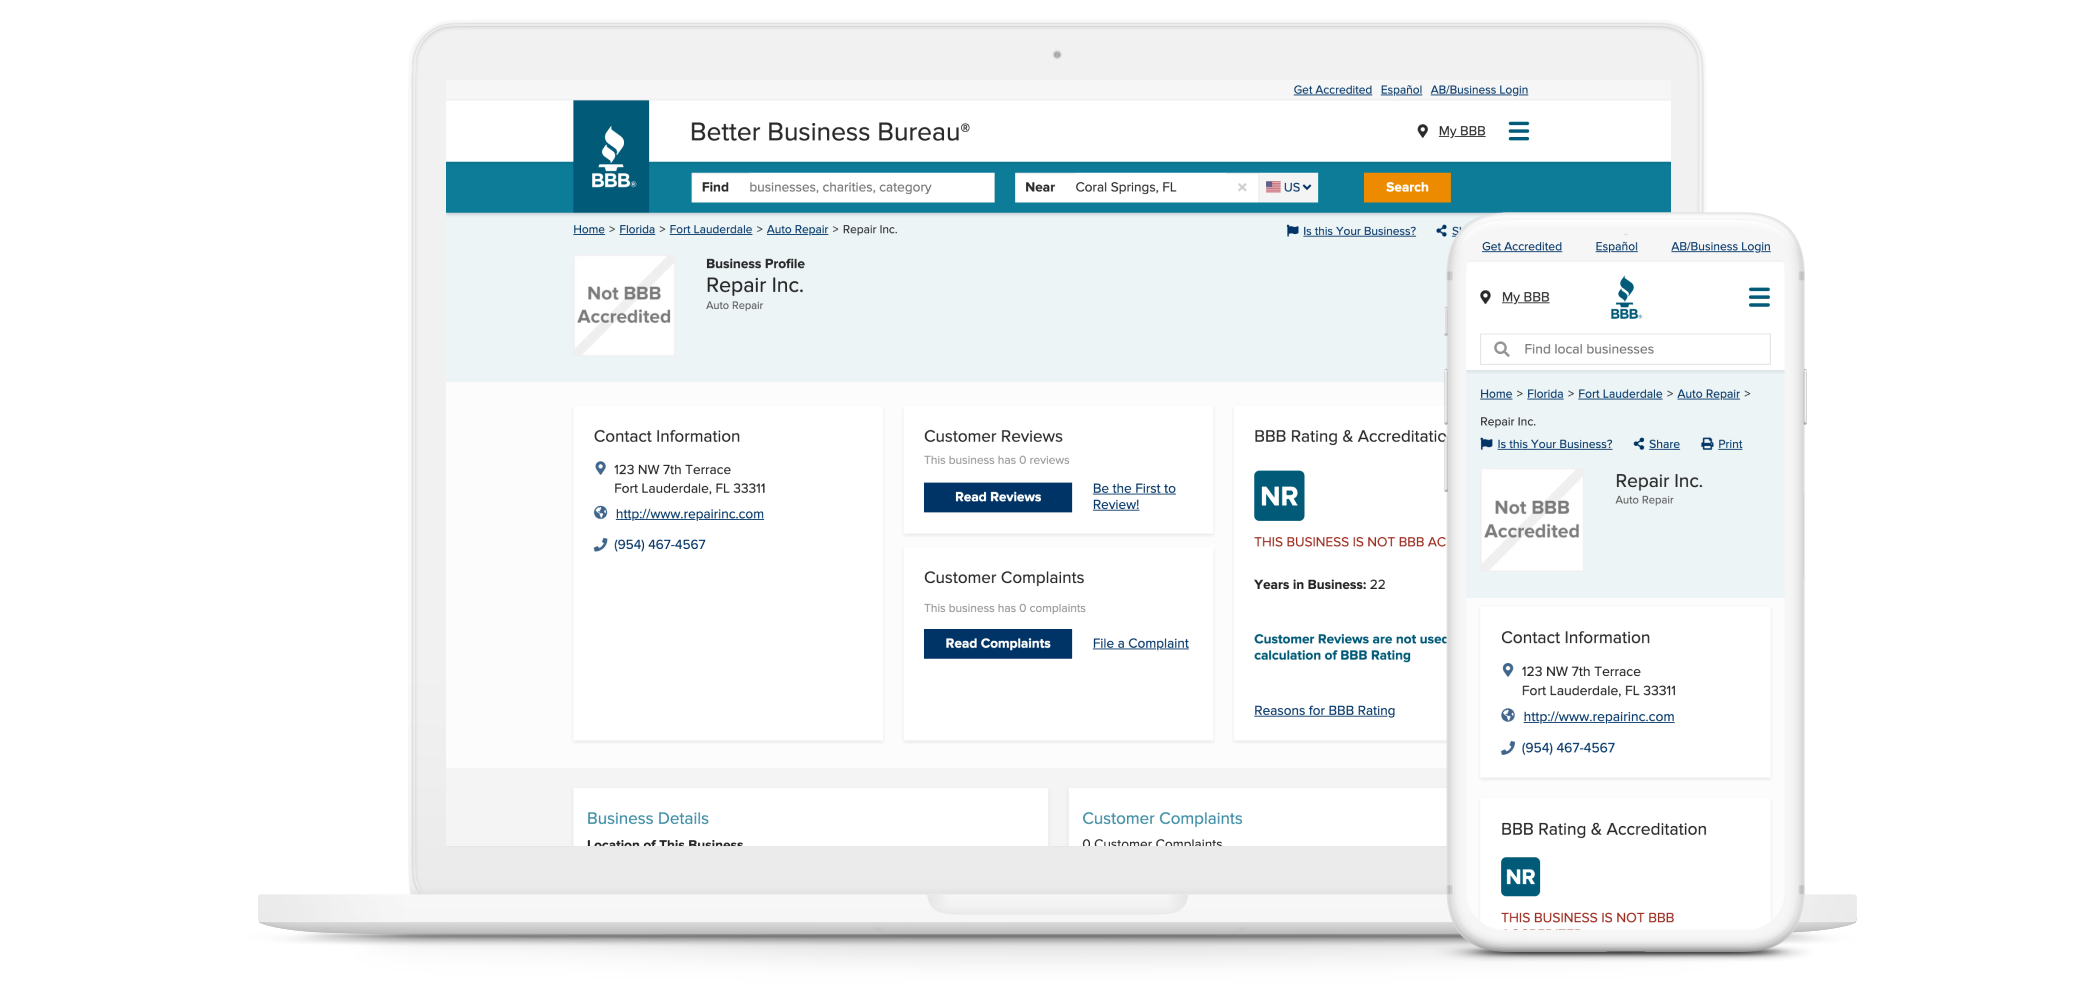Click share icon on phone

(x=1639, y=444)
